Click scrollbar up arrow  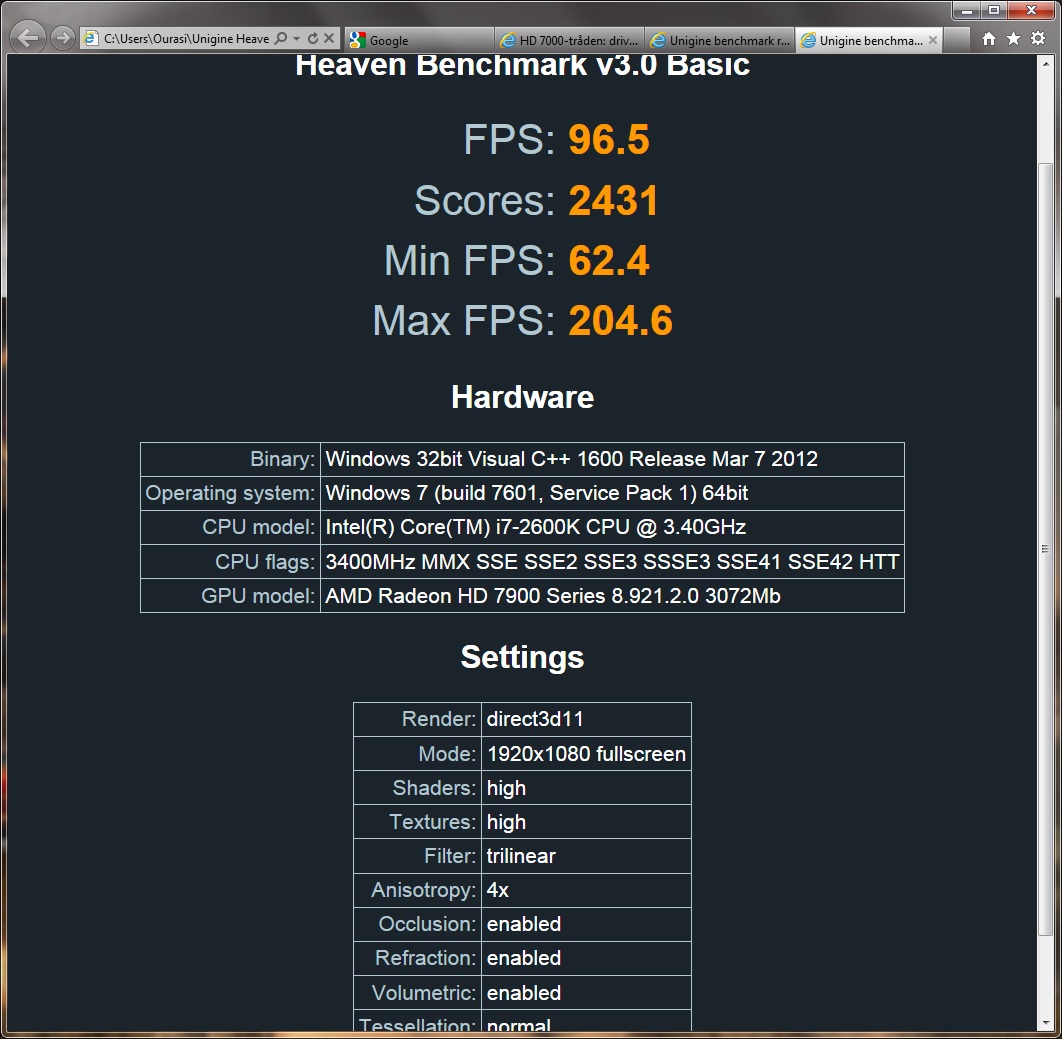pyautogui.click(x=1046, y=64)
